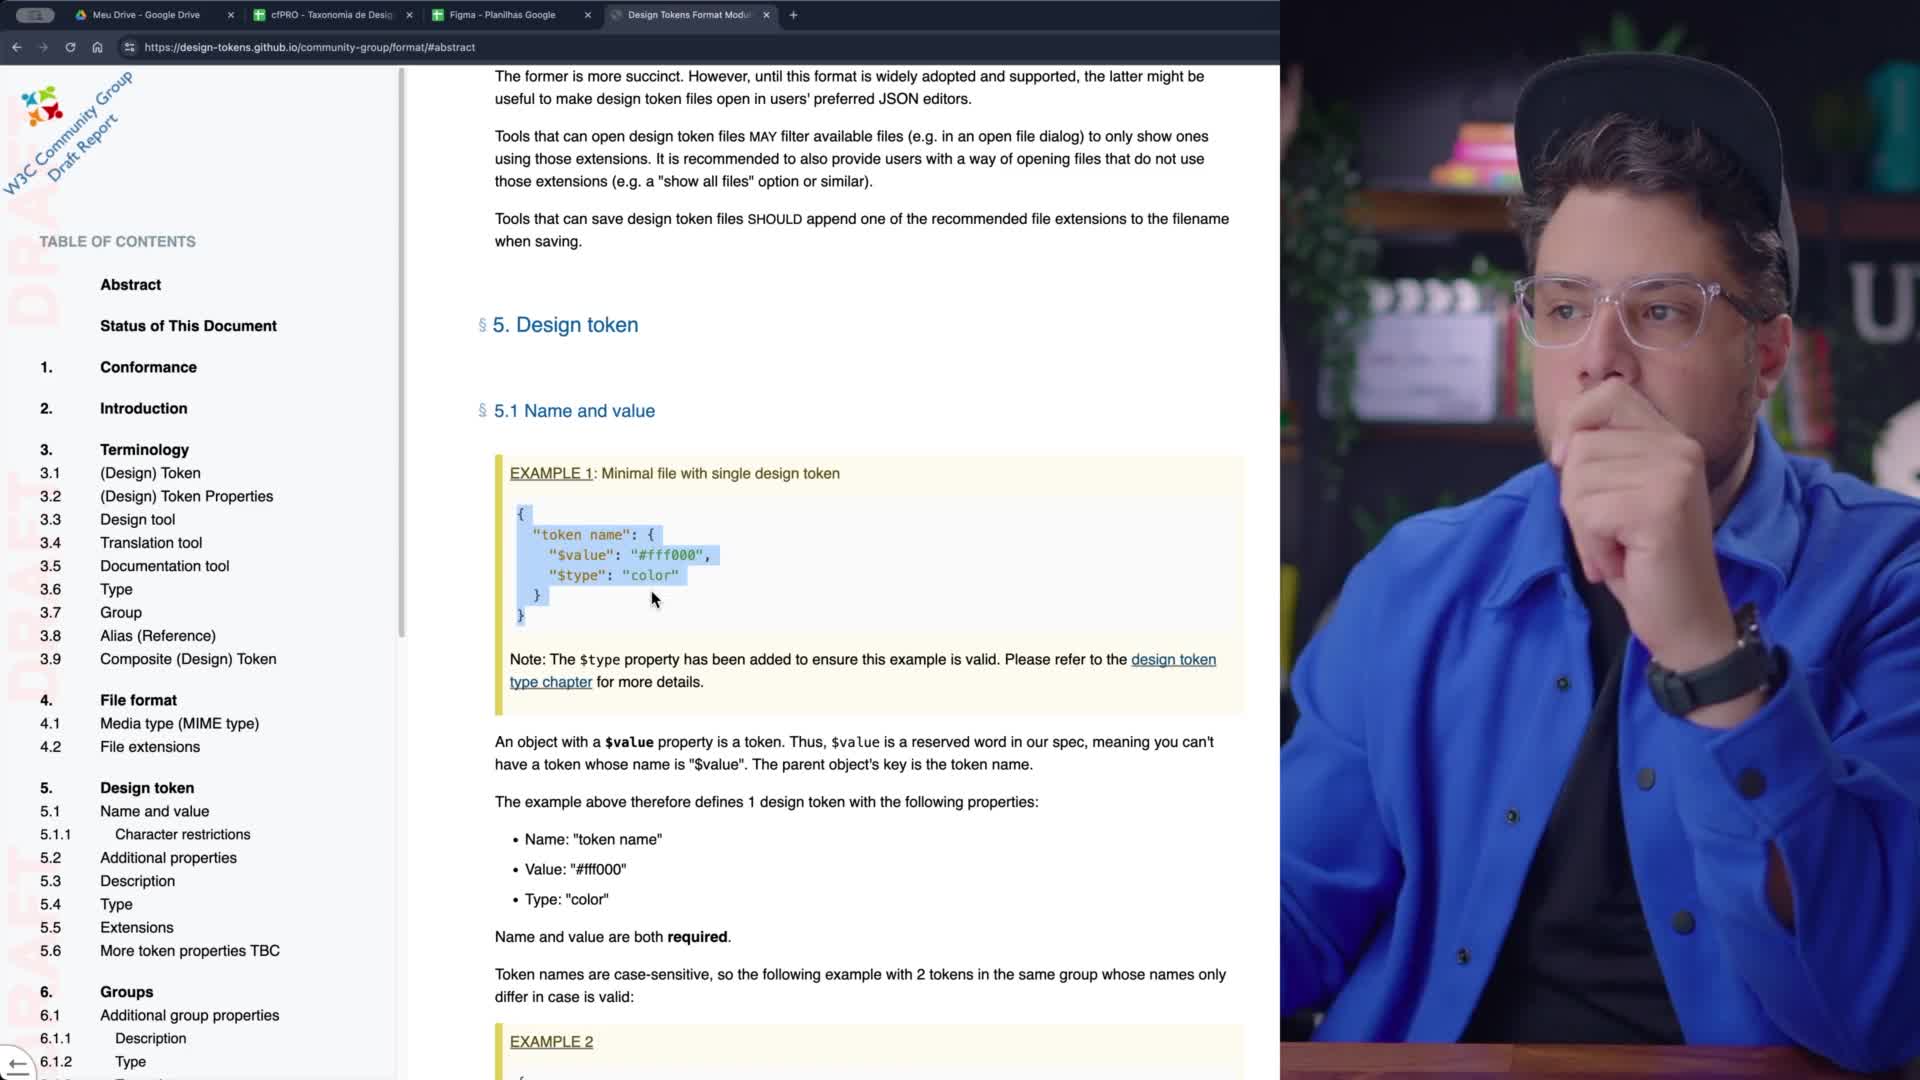This screenshot has width=1920, height=1080.
Task: Open a new tab with the plus icon
Action: click(x=793, y=15)
